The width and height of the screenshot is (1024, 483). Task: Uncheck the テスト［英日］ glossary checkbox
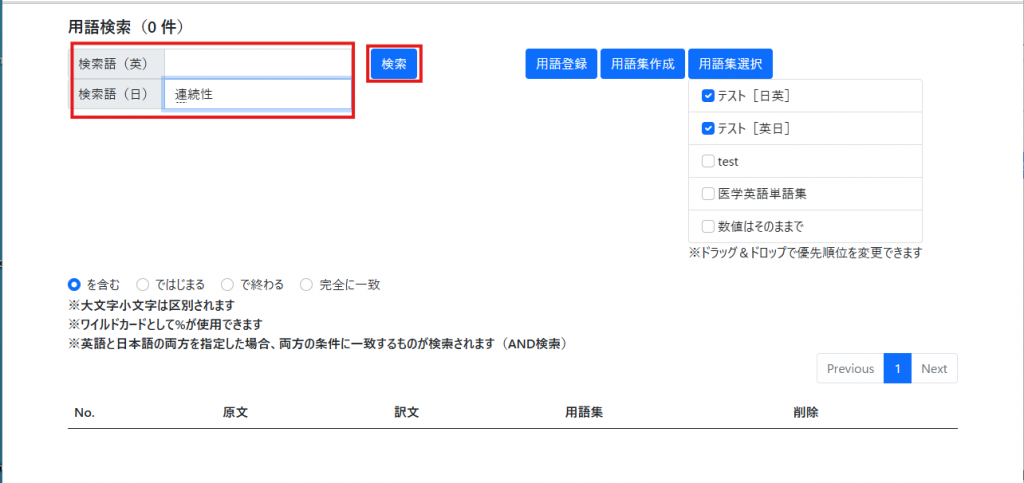click(708, 128)
